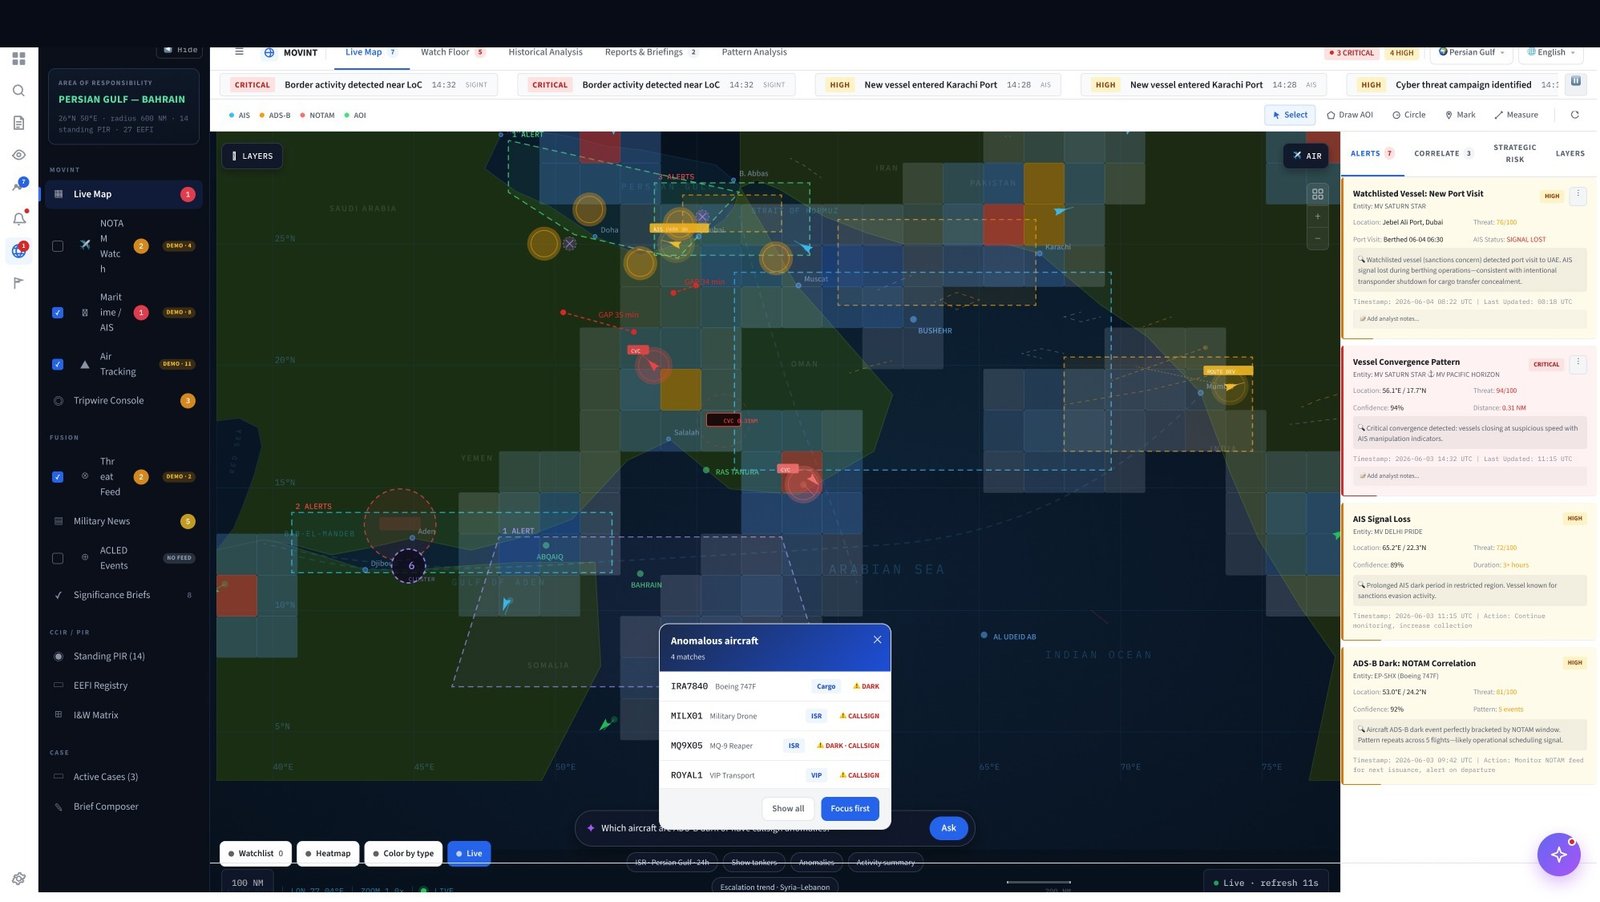Image resolution: width=1600 pixels, height=902 pixels.
Task: Select the IRA7840 Boeing 747F row
Action: click(x=775, y=686)
